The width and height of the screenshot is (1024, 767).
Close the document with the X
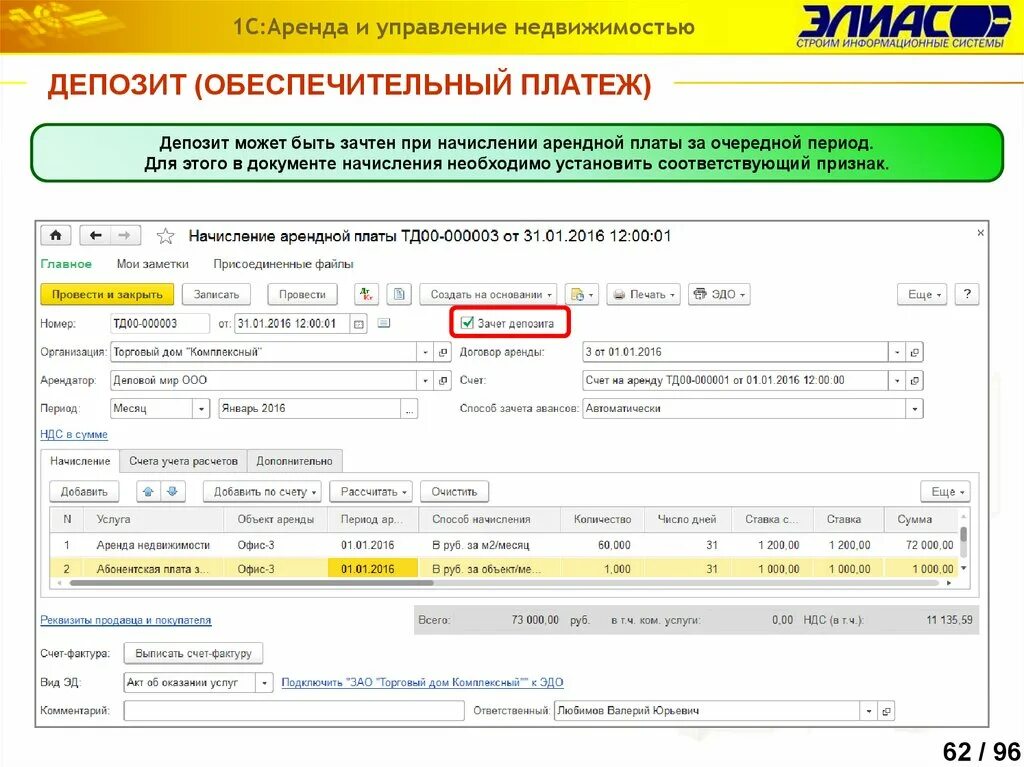pyautogui.click(x=980, y=233)
